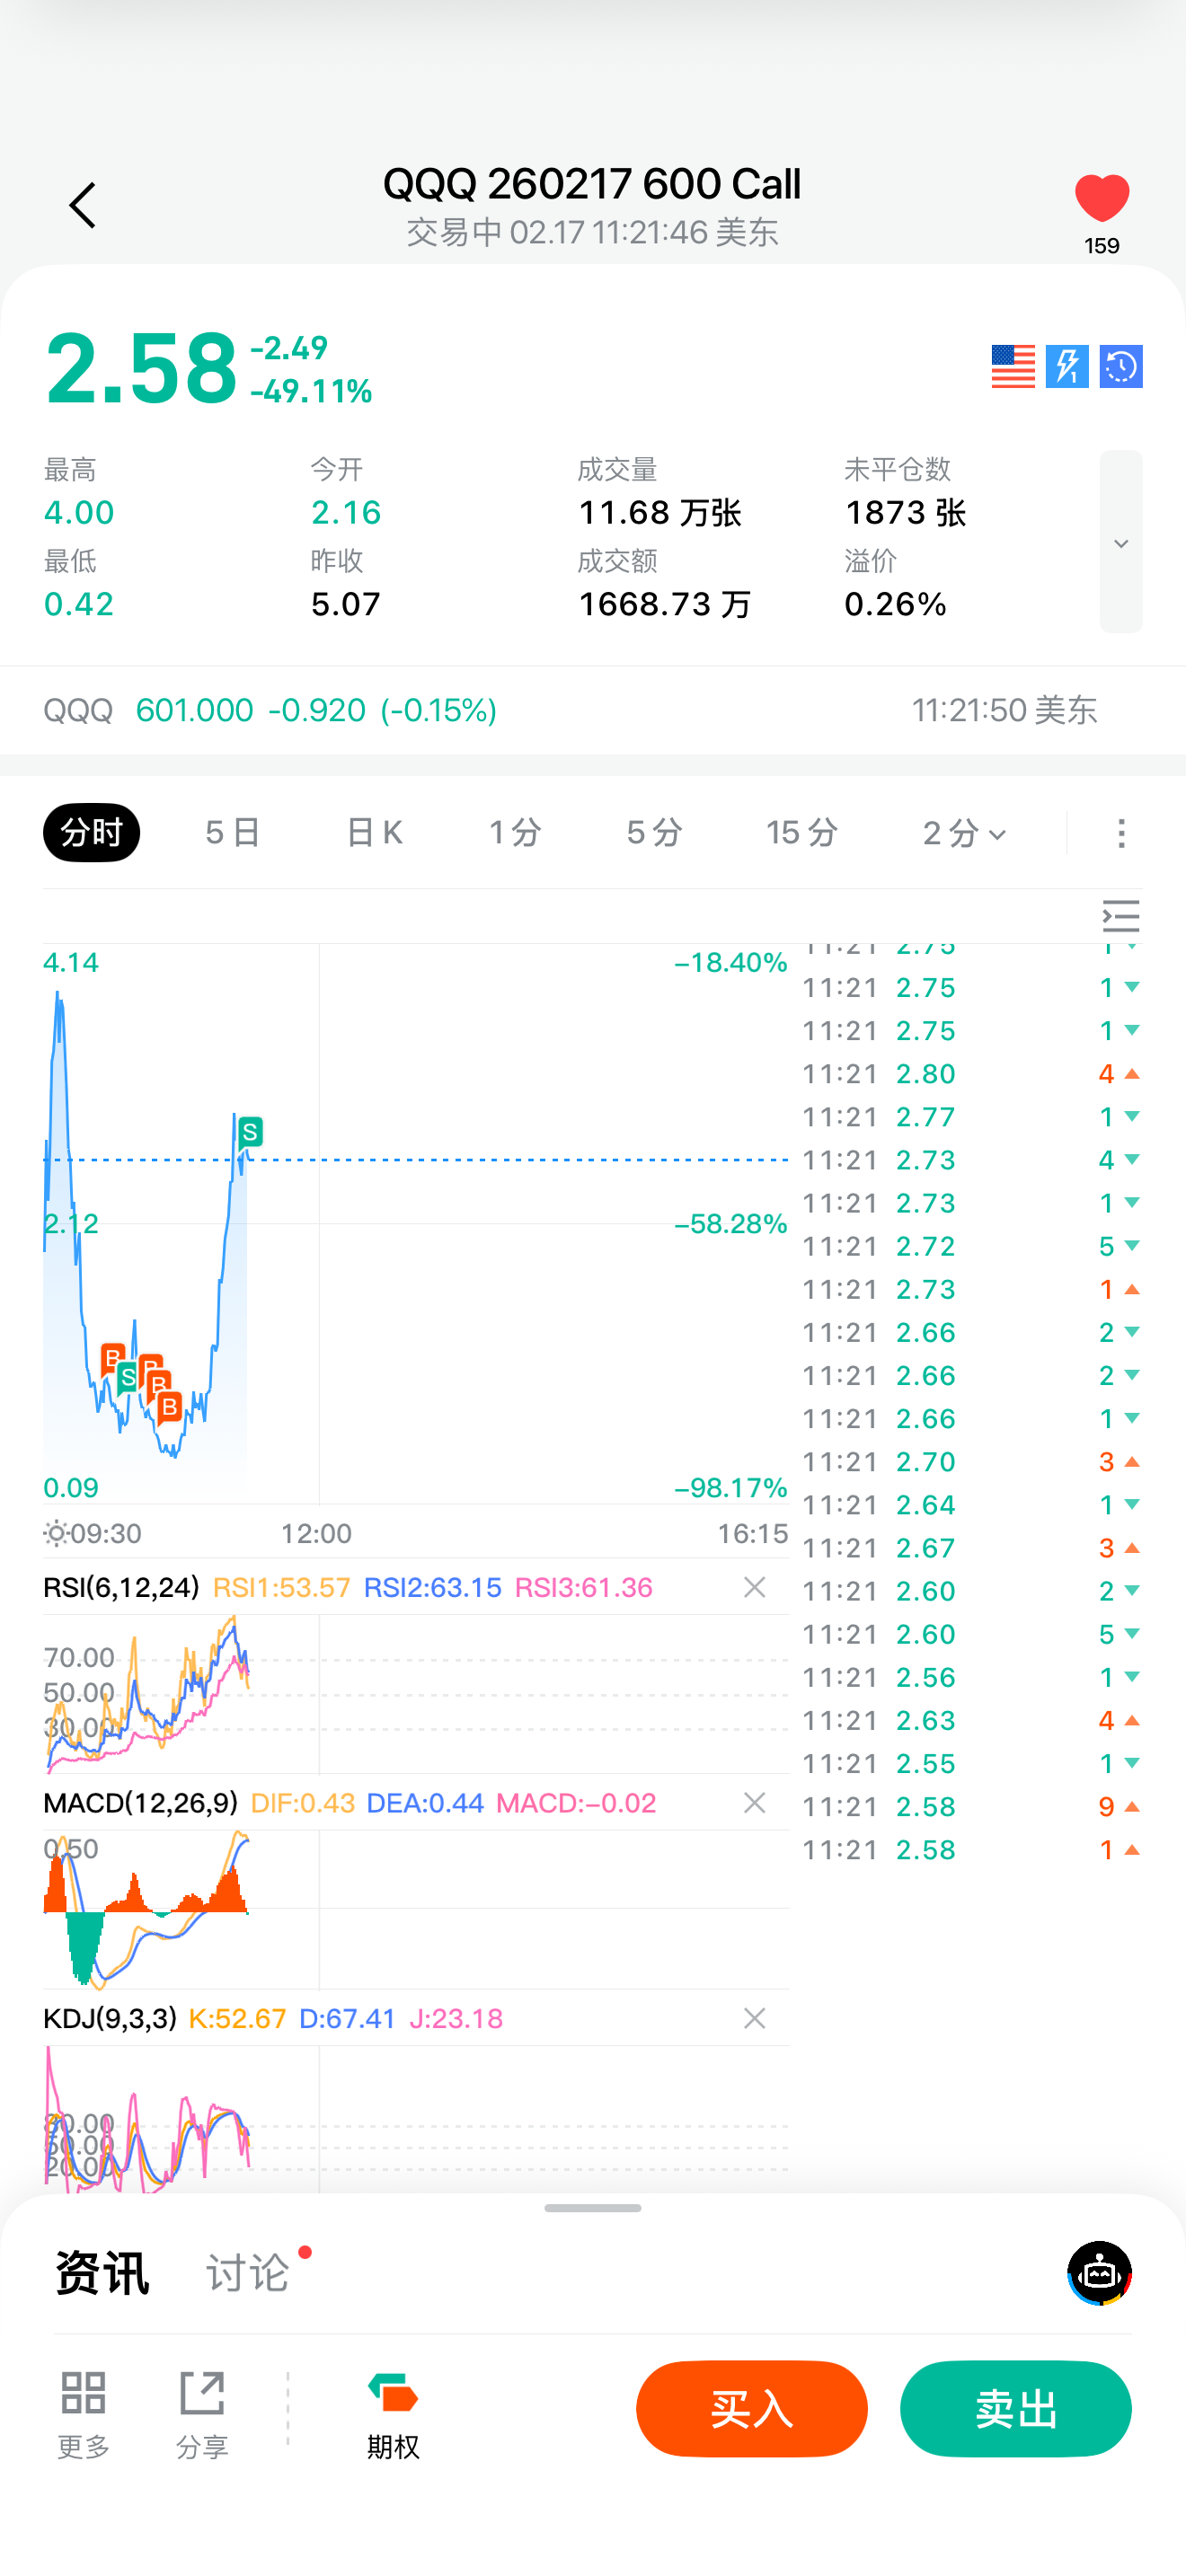
Task: Tap the AI robot assistant icon
Action: tap(1099, 2273)
